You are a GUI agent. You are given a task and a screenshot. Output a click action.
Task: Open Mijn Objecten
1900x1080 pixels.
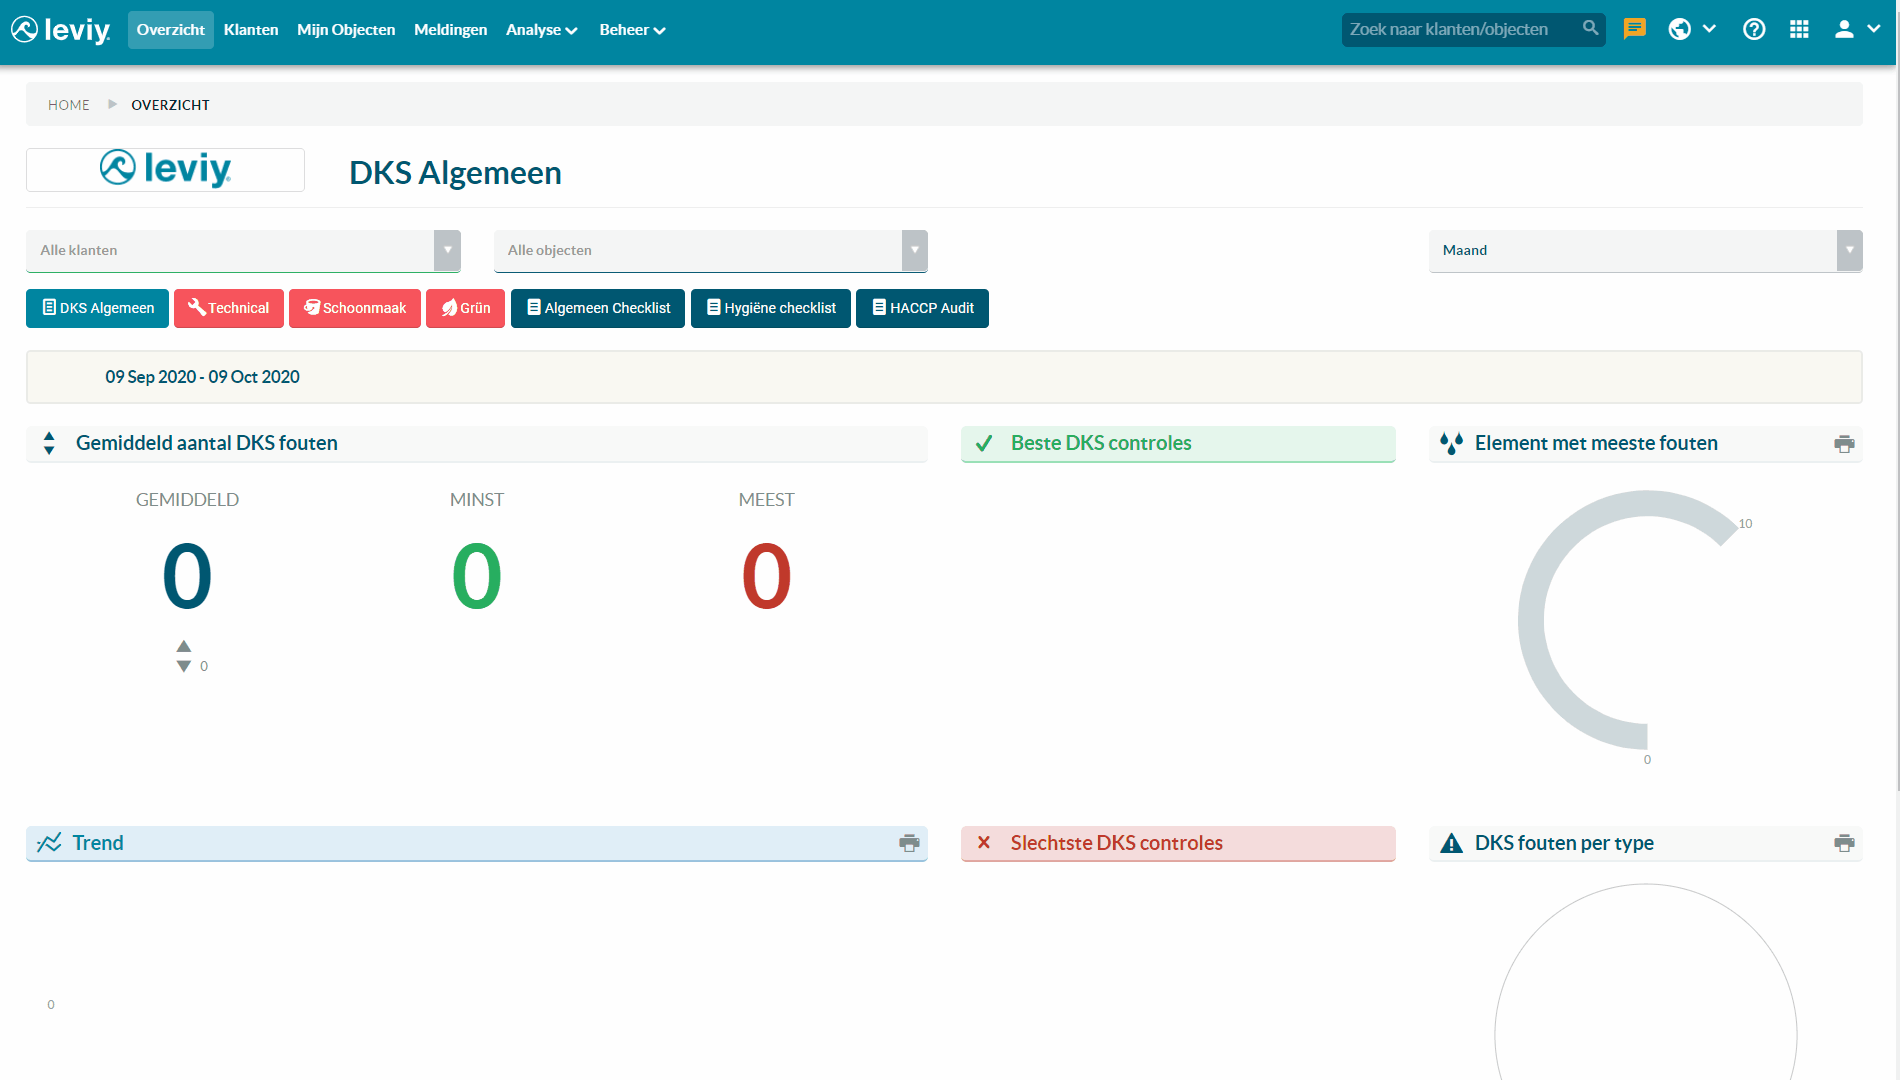(346, 30)
